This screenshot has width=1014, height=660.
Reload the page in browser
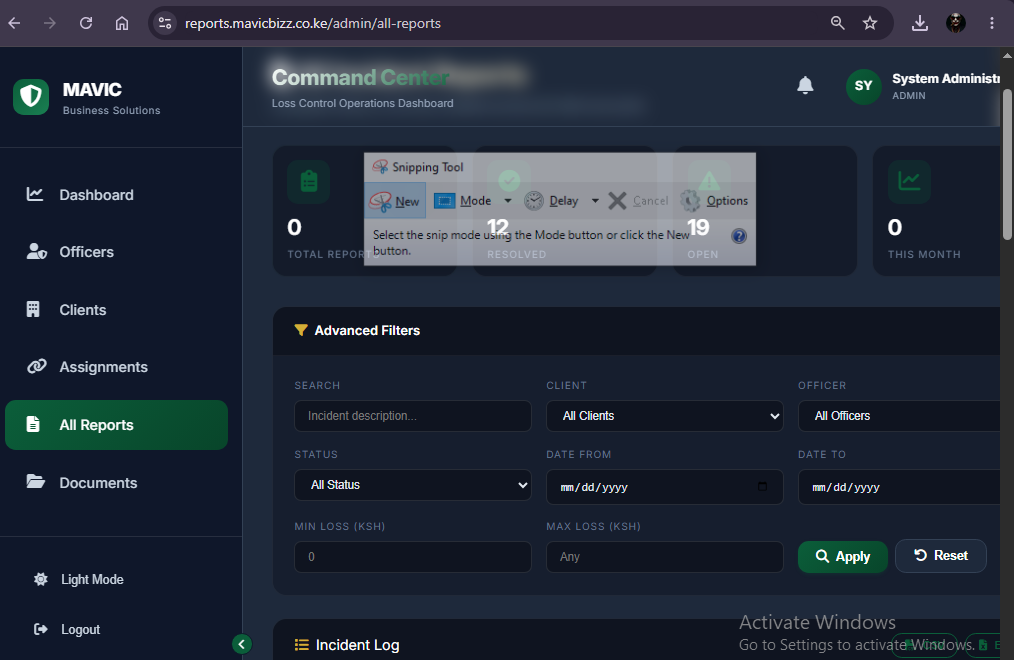click(x=85, y=23)
